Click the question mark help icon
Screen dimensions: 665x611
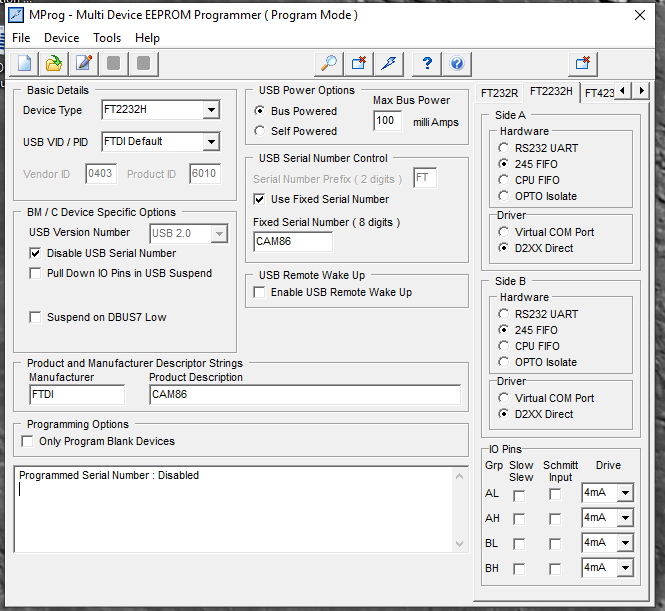pos(427,64)
